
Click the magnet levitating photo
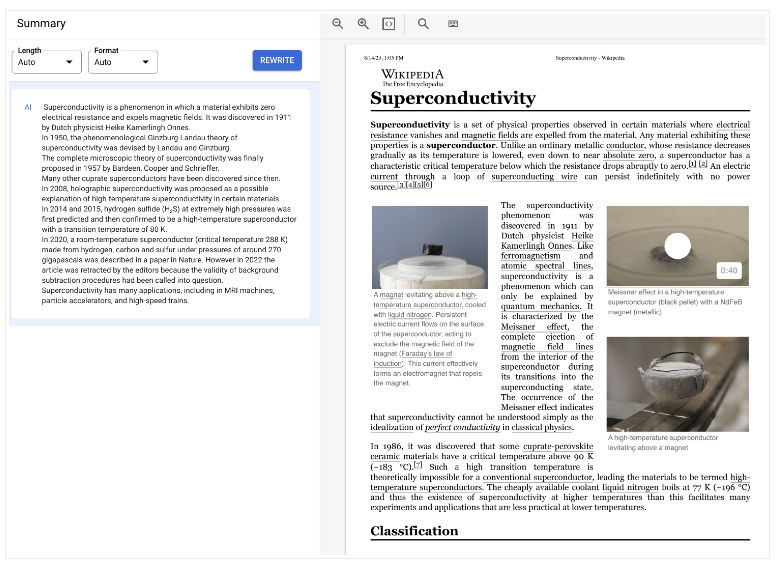(430, 247)
